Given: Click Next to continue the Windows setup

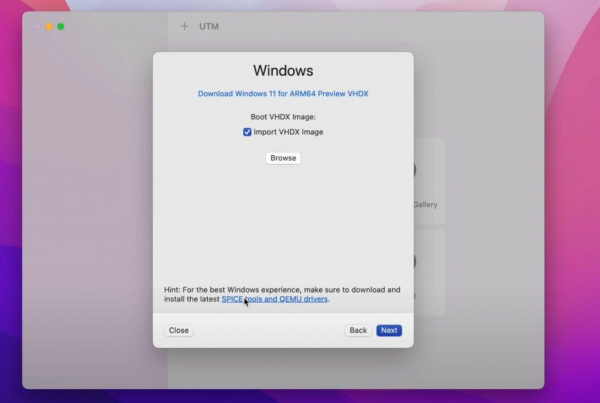Looking at the screenshot, I should [x=389, y=330].
